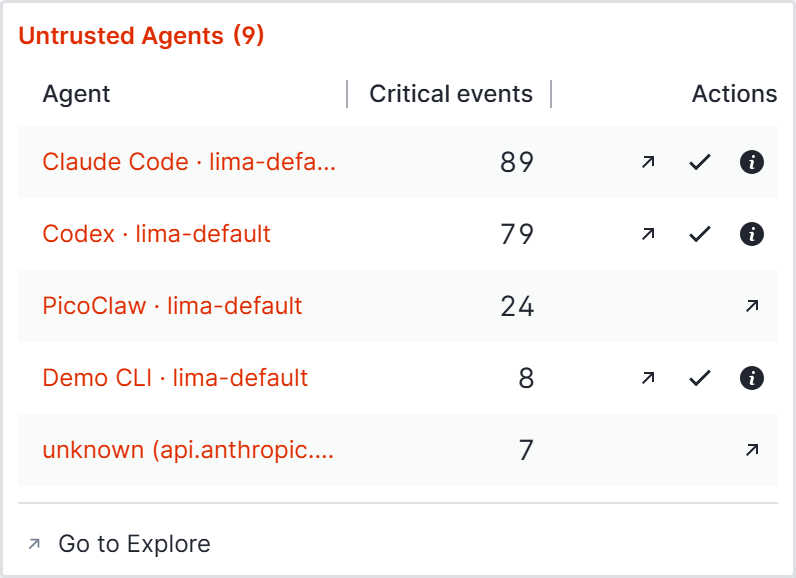Open PicoClaw row's arrow icon
796x578 pixels.
point(752,306)
